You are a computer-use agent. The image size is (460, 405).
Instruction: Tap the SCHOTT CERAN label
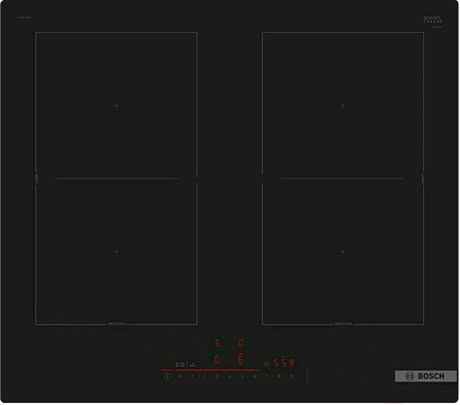433,20
